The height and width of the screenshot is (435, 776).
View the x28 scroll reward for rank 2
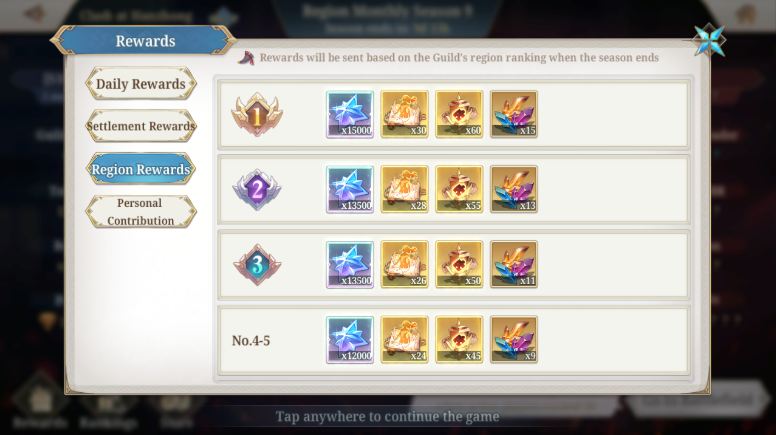point(404,190)
